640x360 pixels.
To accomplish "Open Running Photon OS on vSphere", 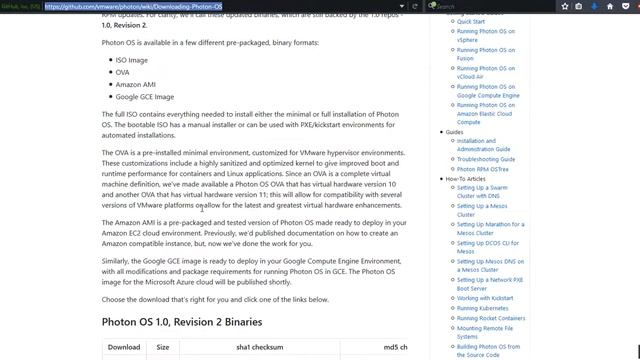I will pyautogui.click(x=486, y=36).
